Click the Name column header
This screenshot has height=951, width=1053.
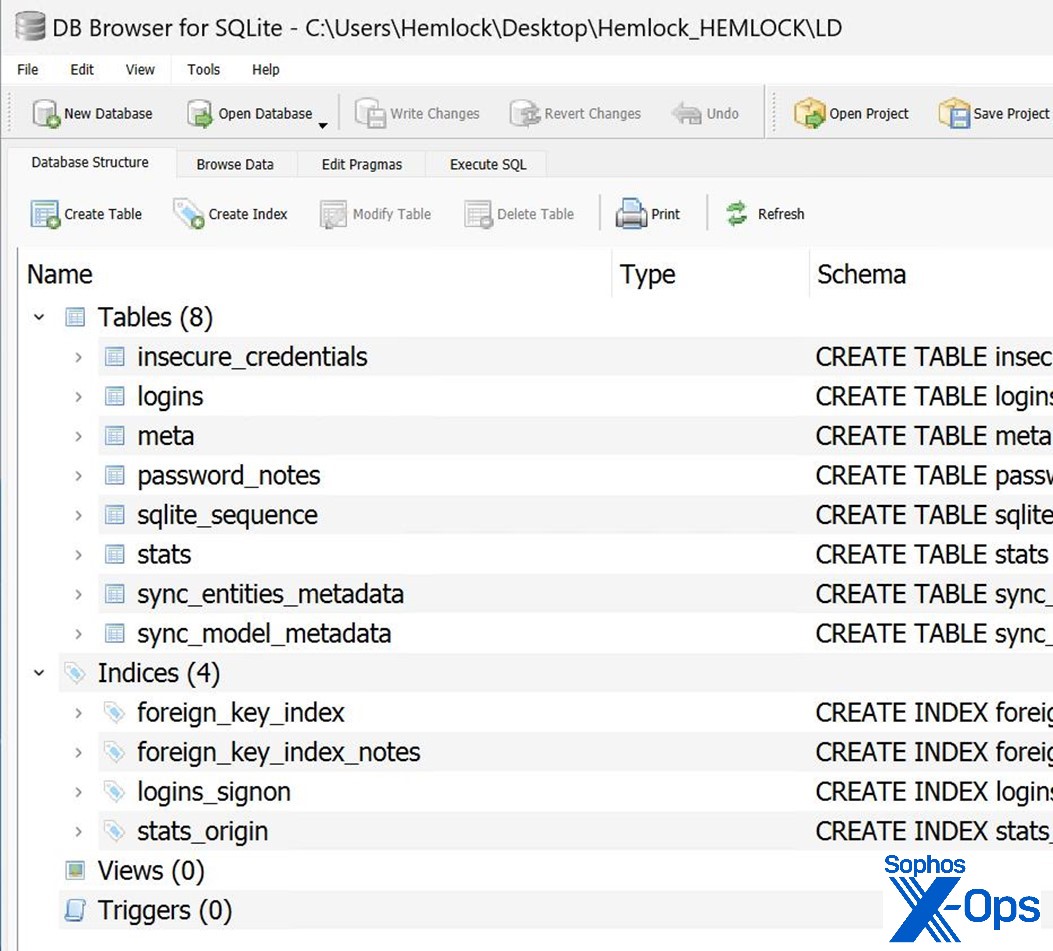(316, 274)
